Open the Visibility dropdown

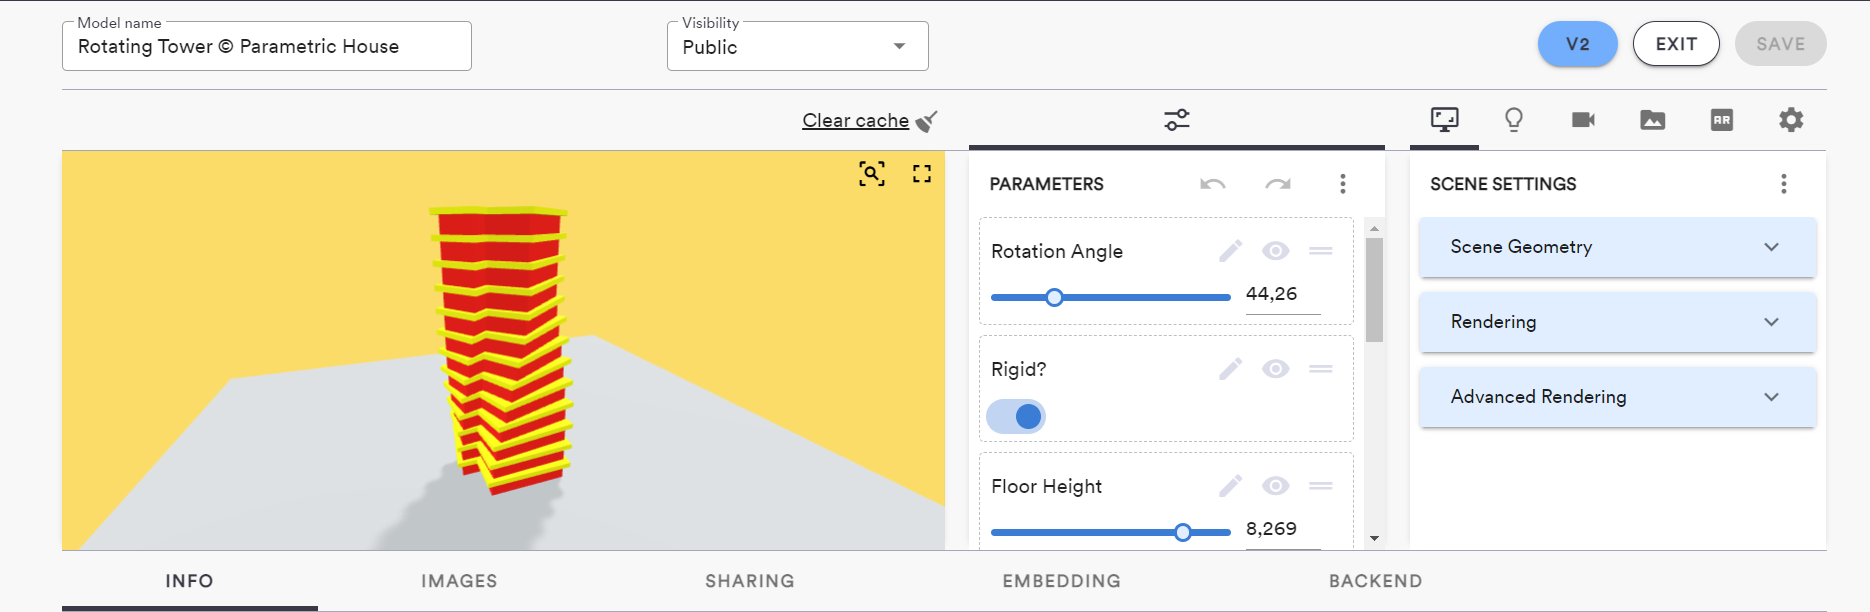[798, 47]
